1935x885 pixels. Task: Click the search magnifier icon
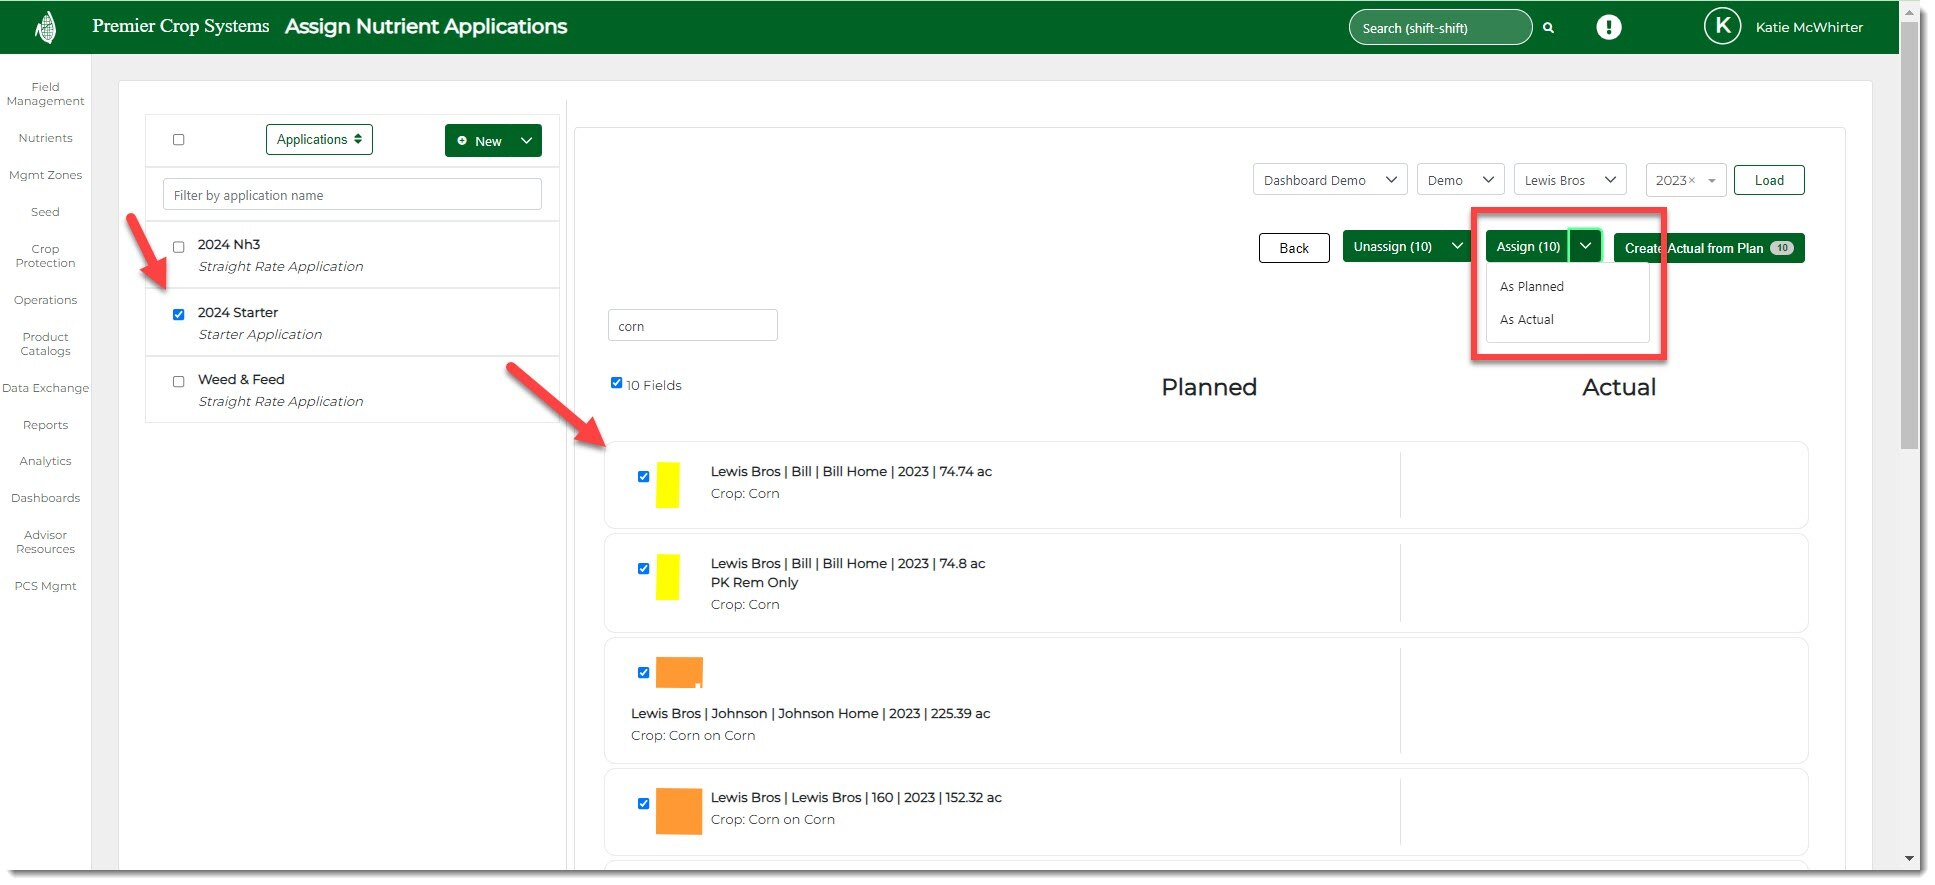[x=1548, y=28]
